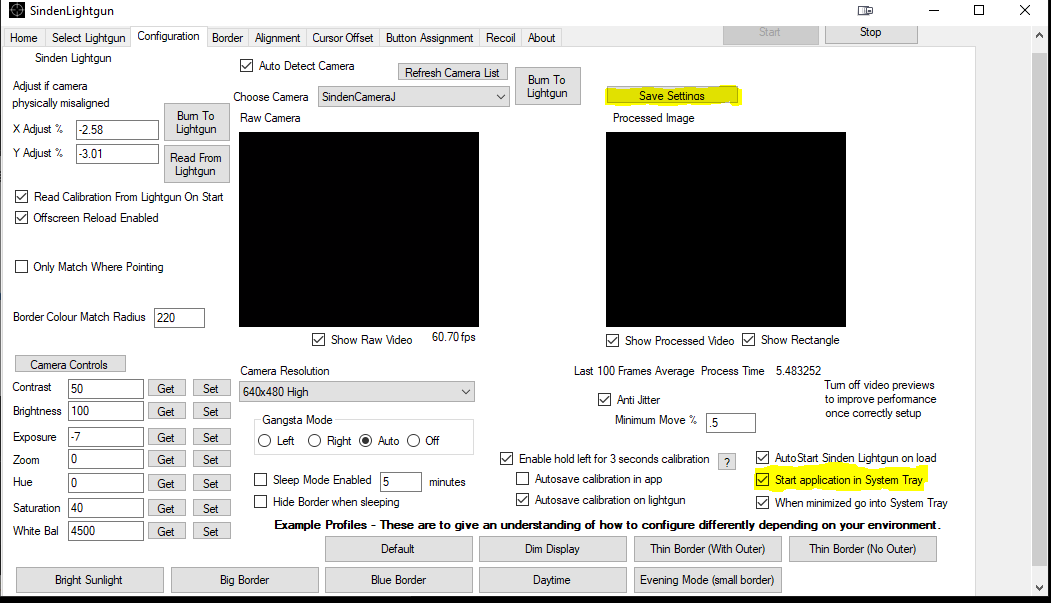Switch to the Alignment tab

[x=277, y=38]
